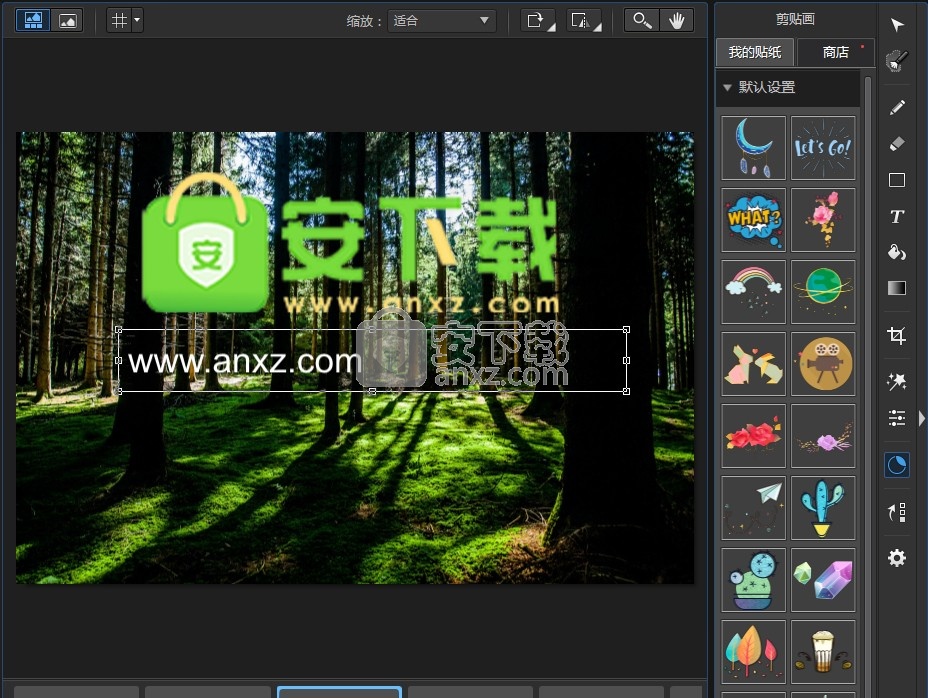This screenshot has width=928, height=698.
Task: Select the crop tool
Action: (x=897, y=335)
